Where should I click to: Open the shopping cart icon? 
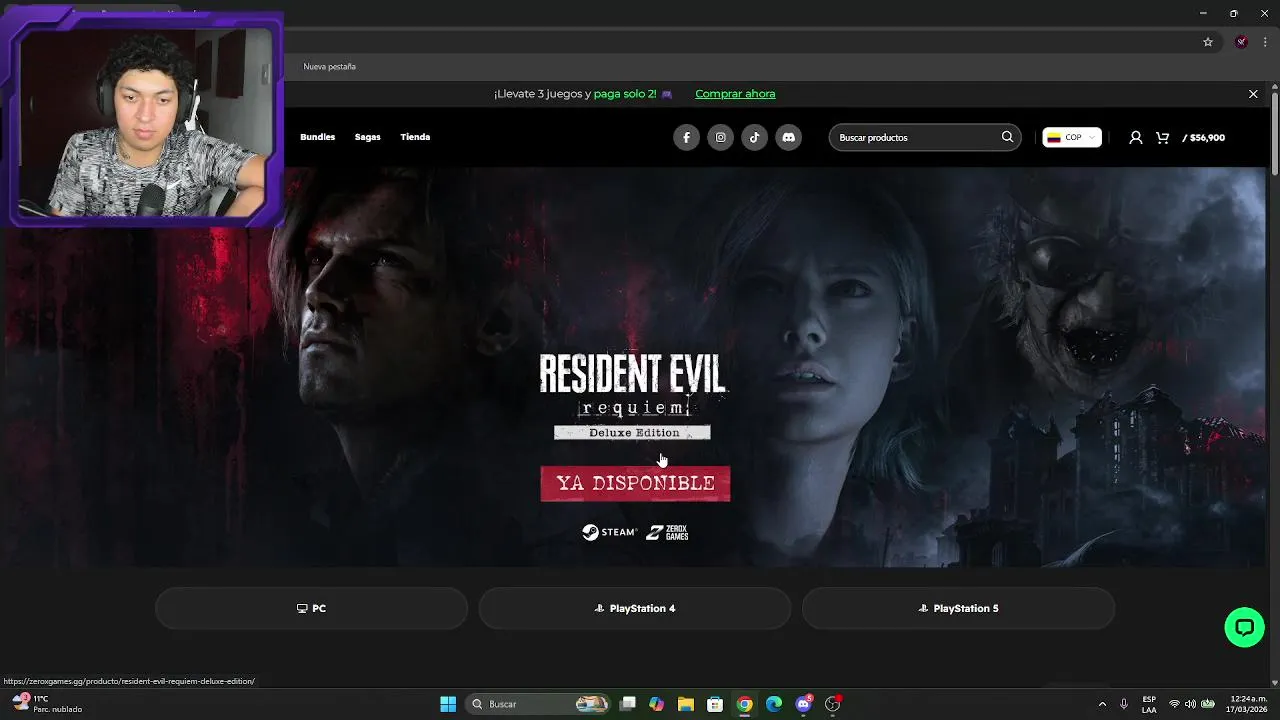tap(1162, 137)
